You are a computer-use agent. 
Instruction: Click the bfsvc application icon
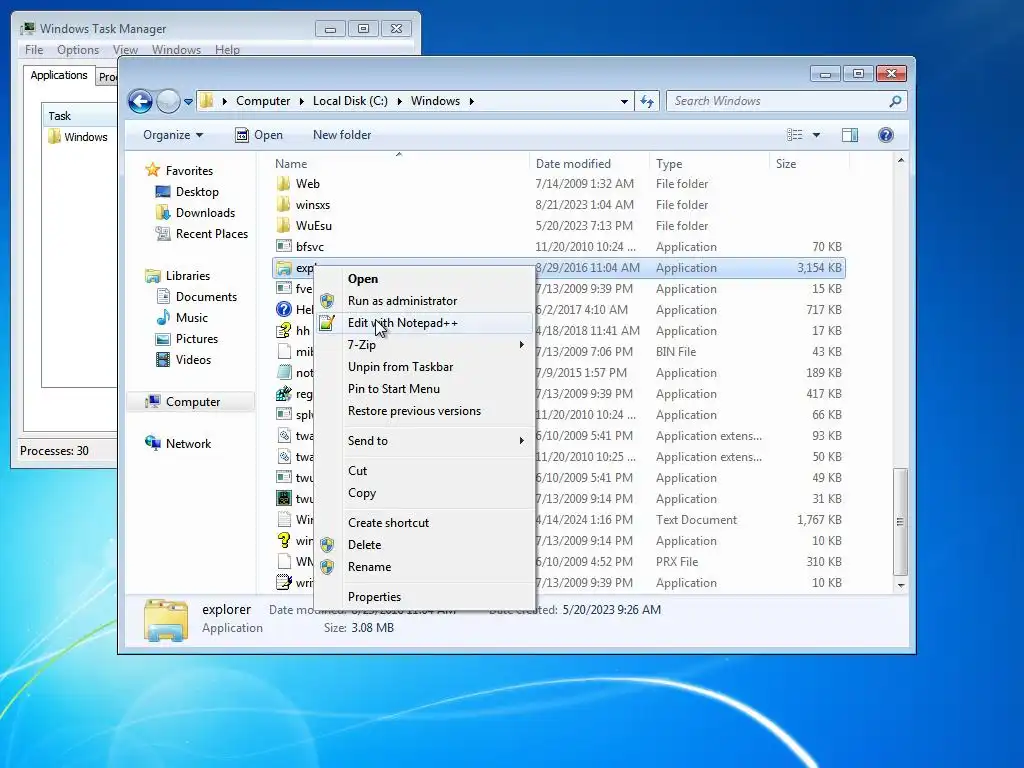[x=283, y=246]
